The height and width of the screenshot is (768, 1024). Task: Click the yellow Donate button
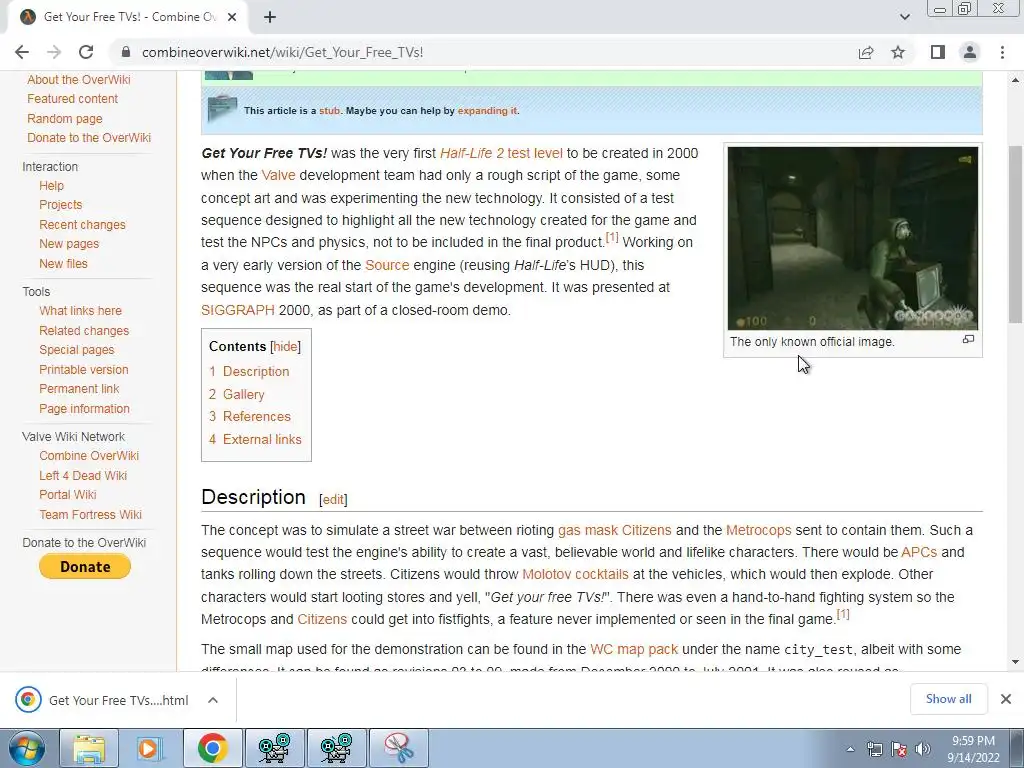click(x=85, y=566)
